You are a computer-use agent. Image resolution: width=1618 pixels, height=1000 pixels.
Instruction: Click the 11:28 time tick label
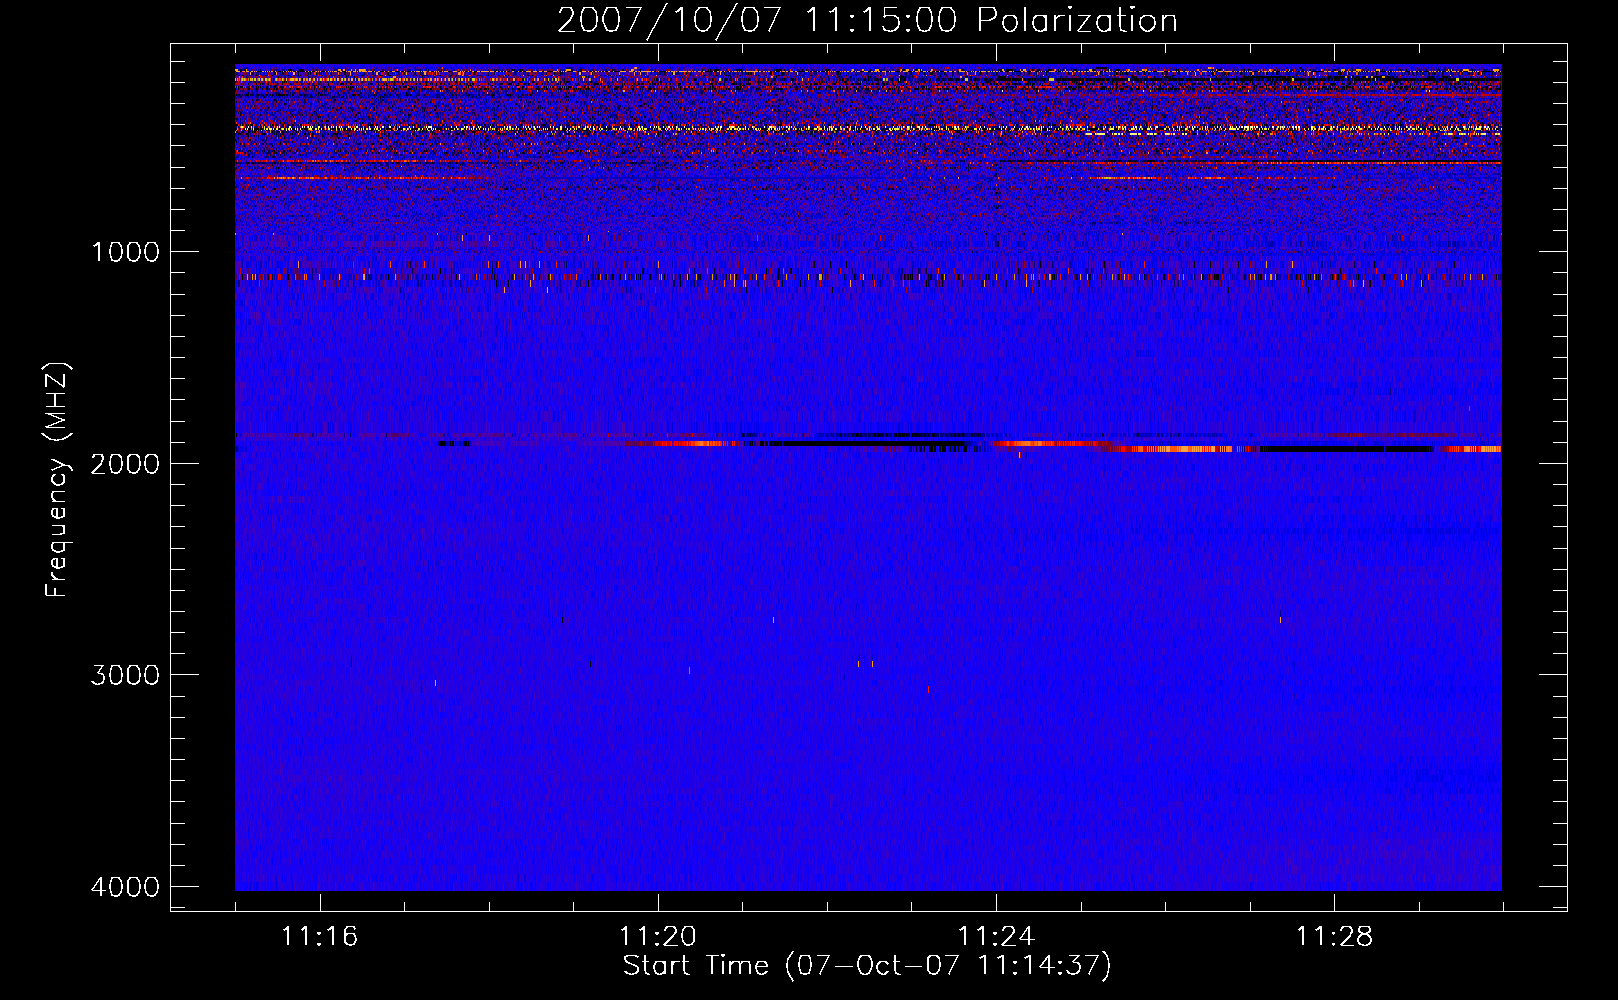pyautogui.click(x=1334, y=937)
